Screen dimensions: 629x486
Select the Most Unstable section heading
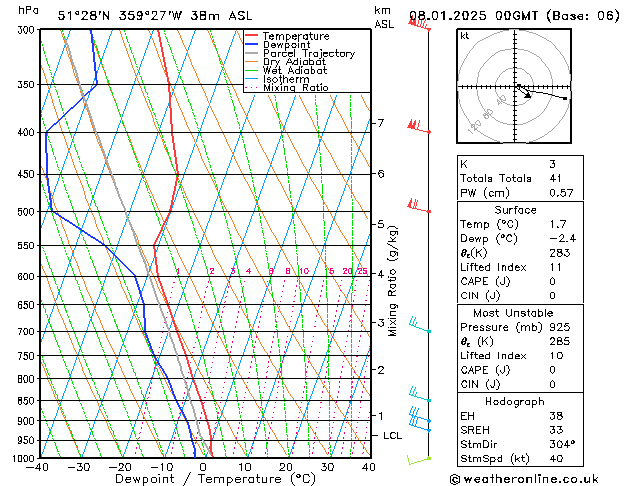pyautogui.click(x=516, y=312)
